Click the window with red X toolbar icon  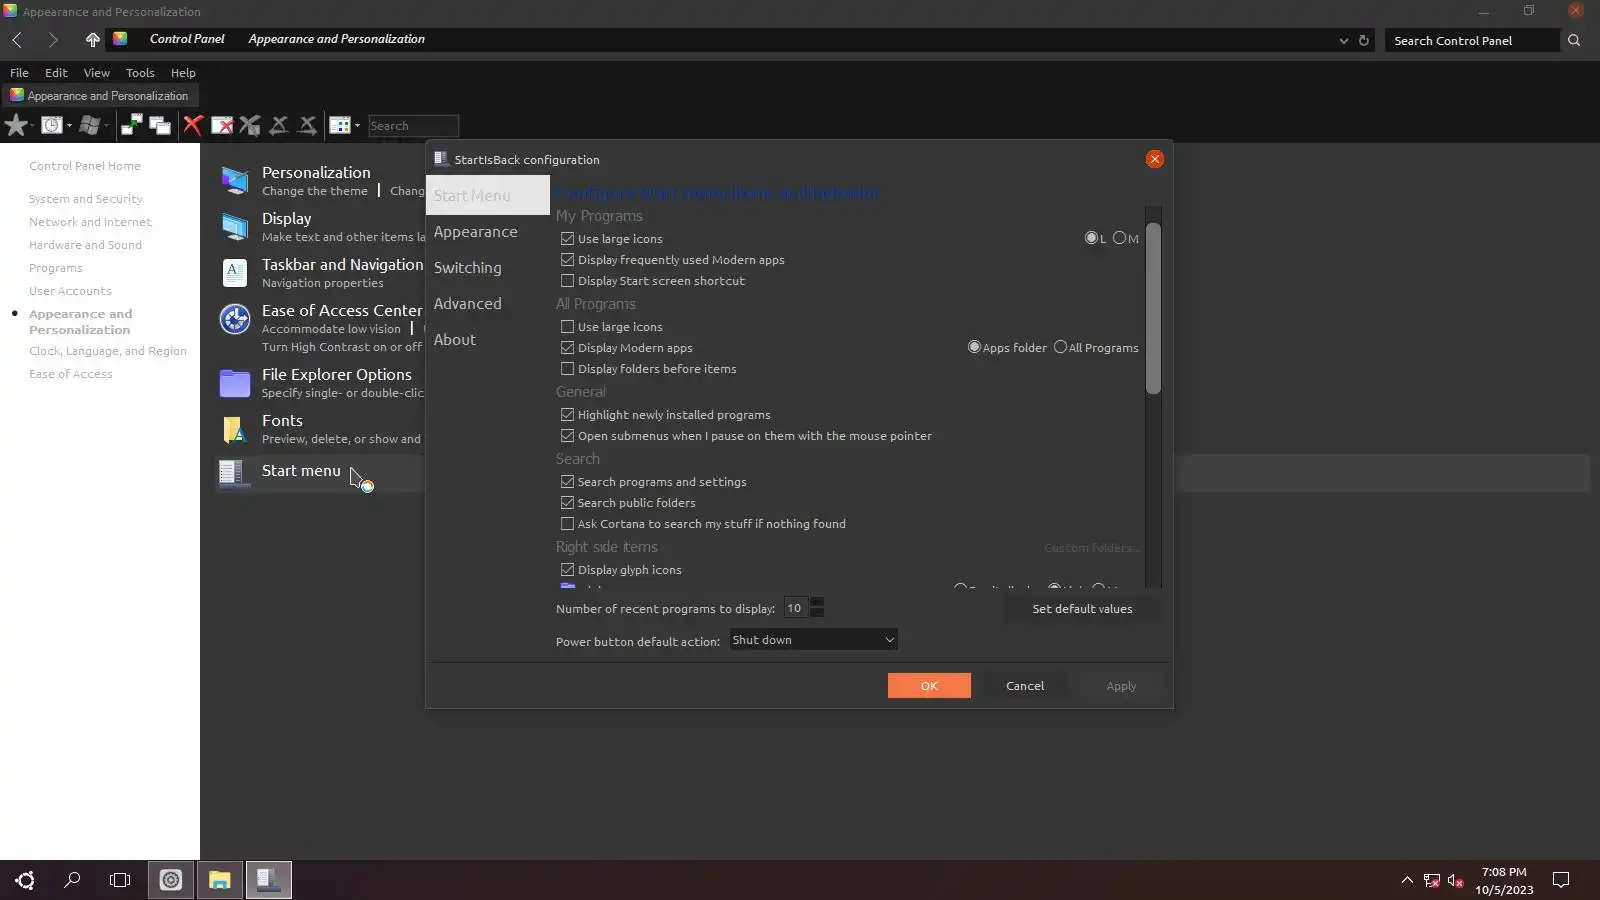click(x=222, y=125)
